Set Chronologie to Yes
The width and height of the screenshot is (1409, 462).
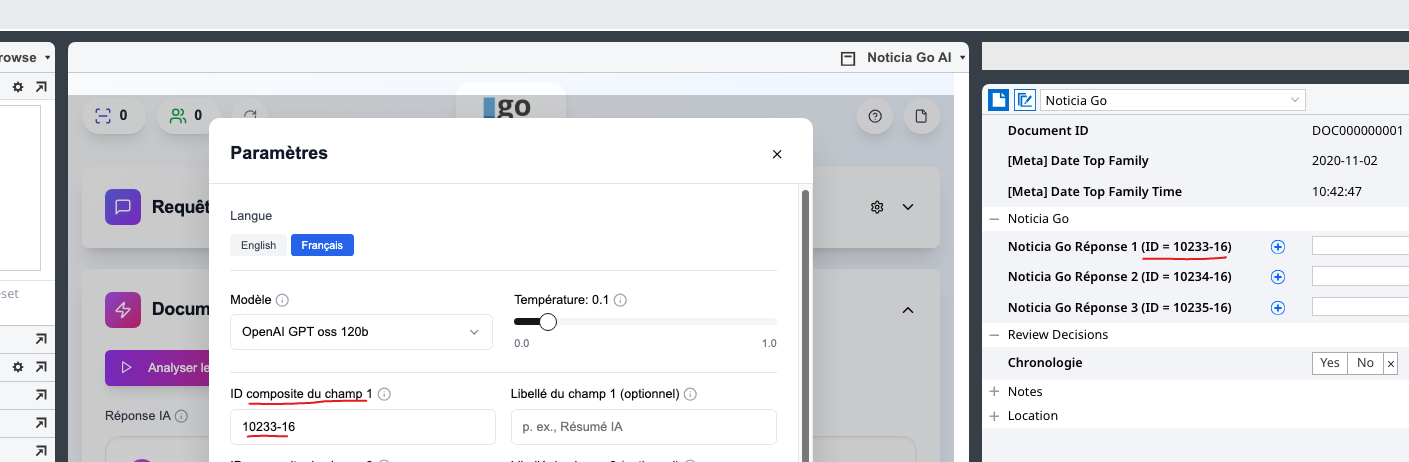click(x=1329, y=363)
